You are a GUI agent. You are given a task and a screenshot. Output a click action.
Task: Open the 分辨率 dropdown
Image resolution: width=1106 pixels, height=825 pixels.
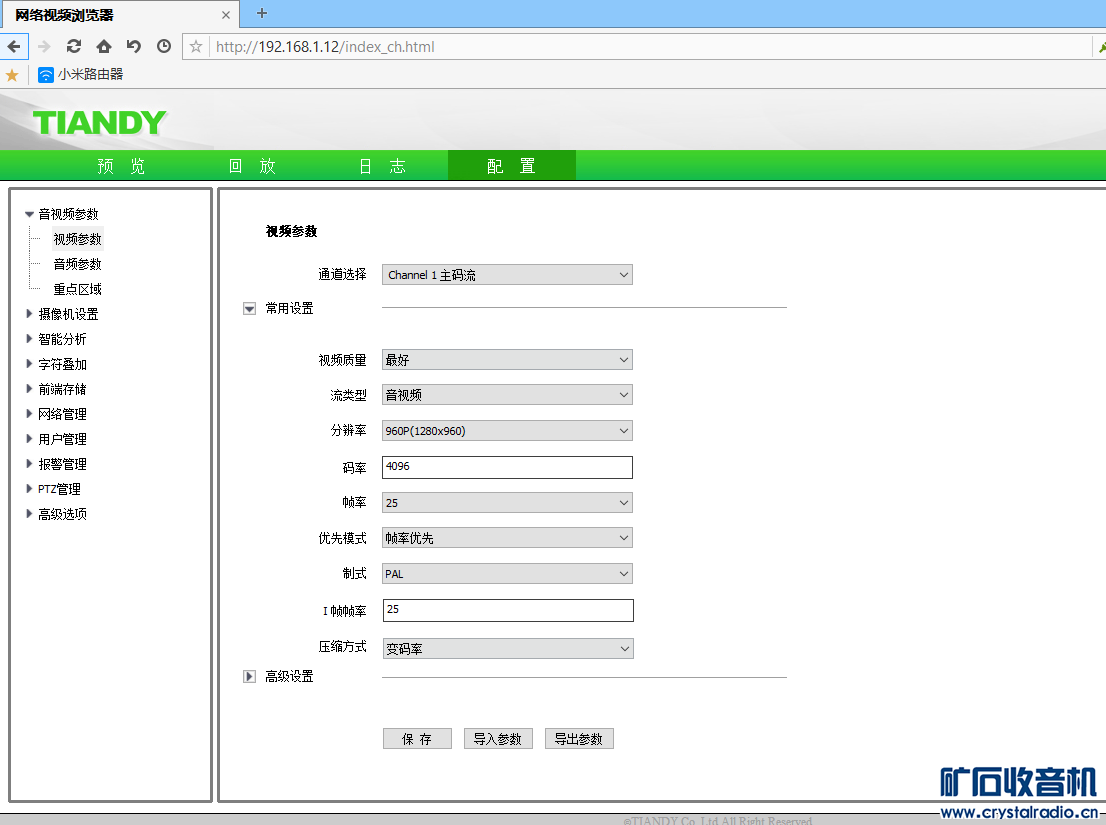507,431
